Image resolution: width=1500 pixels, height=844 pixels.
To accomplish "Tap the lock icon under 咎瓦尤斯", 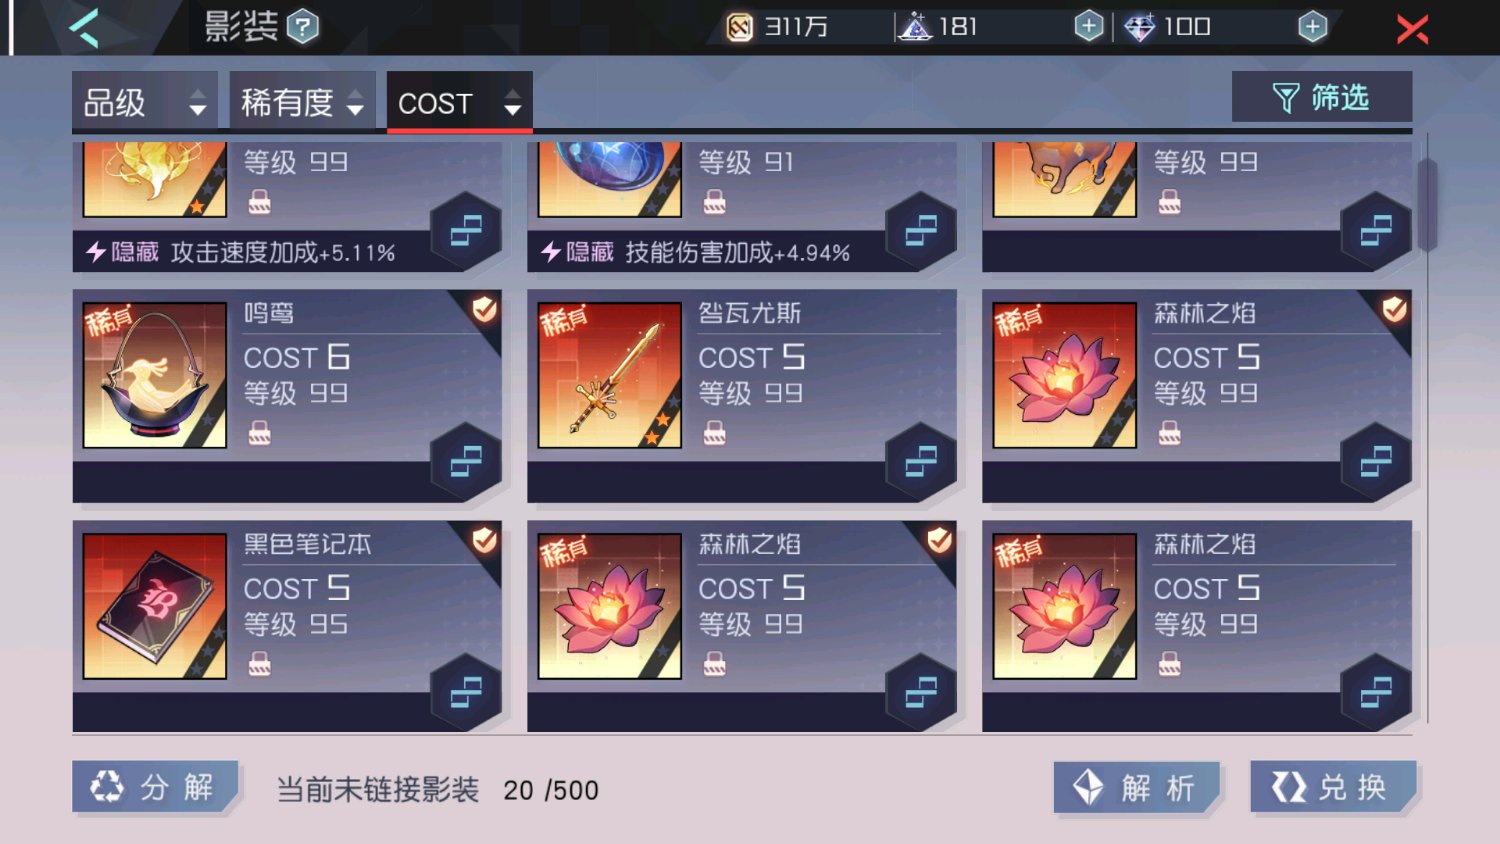I will [x=714, y=433].
